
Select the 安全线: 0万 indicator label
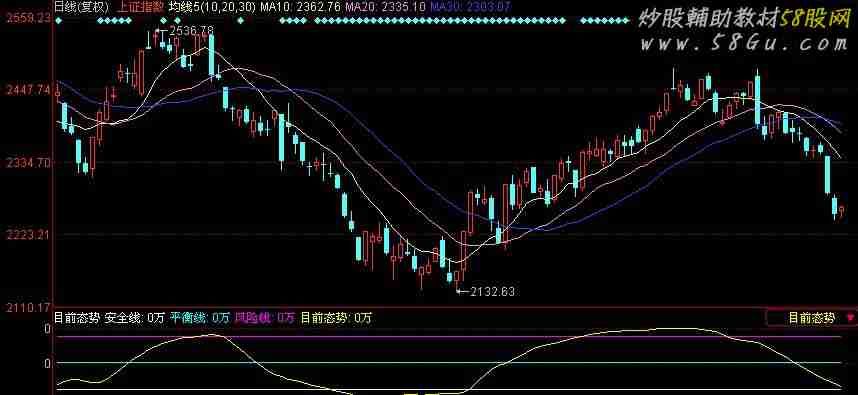tap(135, 317)
